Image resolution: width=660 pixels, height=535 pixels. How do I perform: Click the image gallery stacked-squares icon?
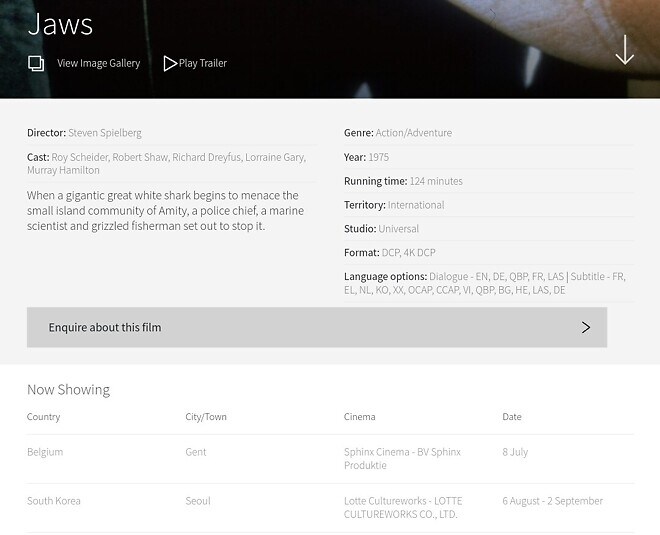click(x=36, y=64)
